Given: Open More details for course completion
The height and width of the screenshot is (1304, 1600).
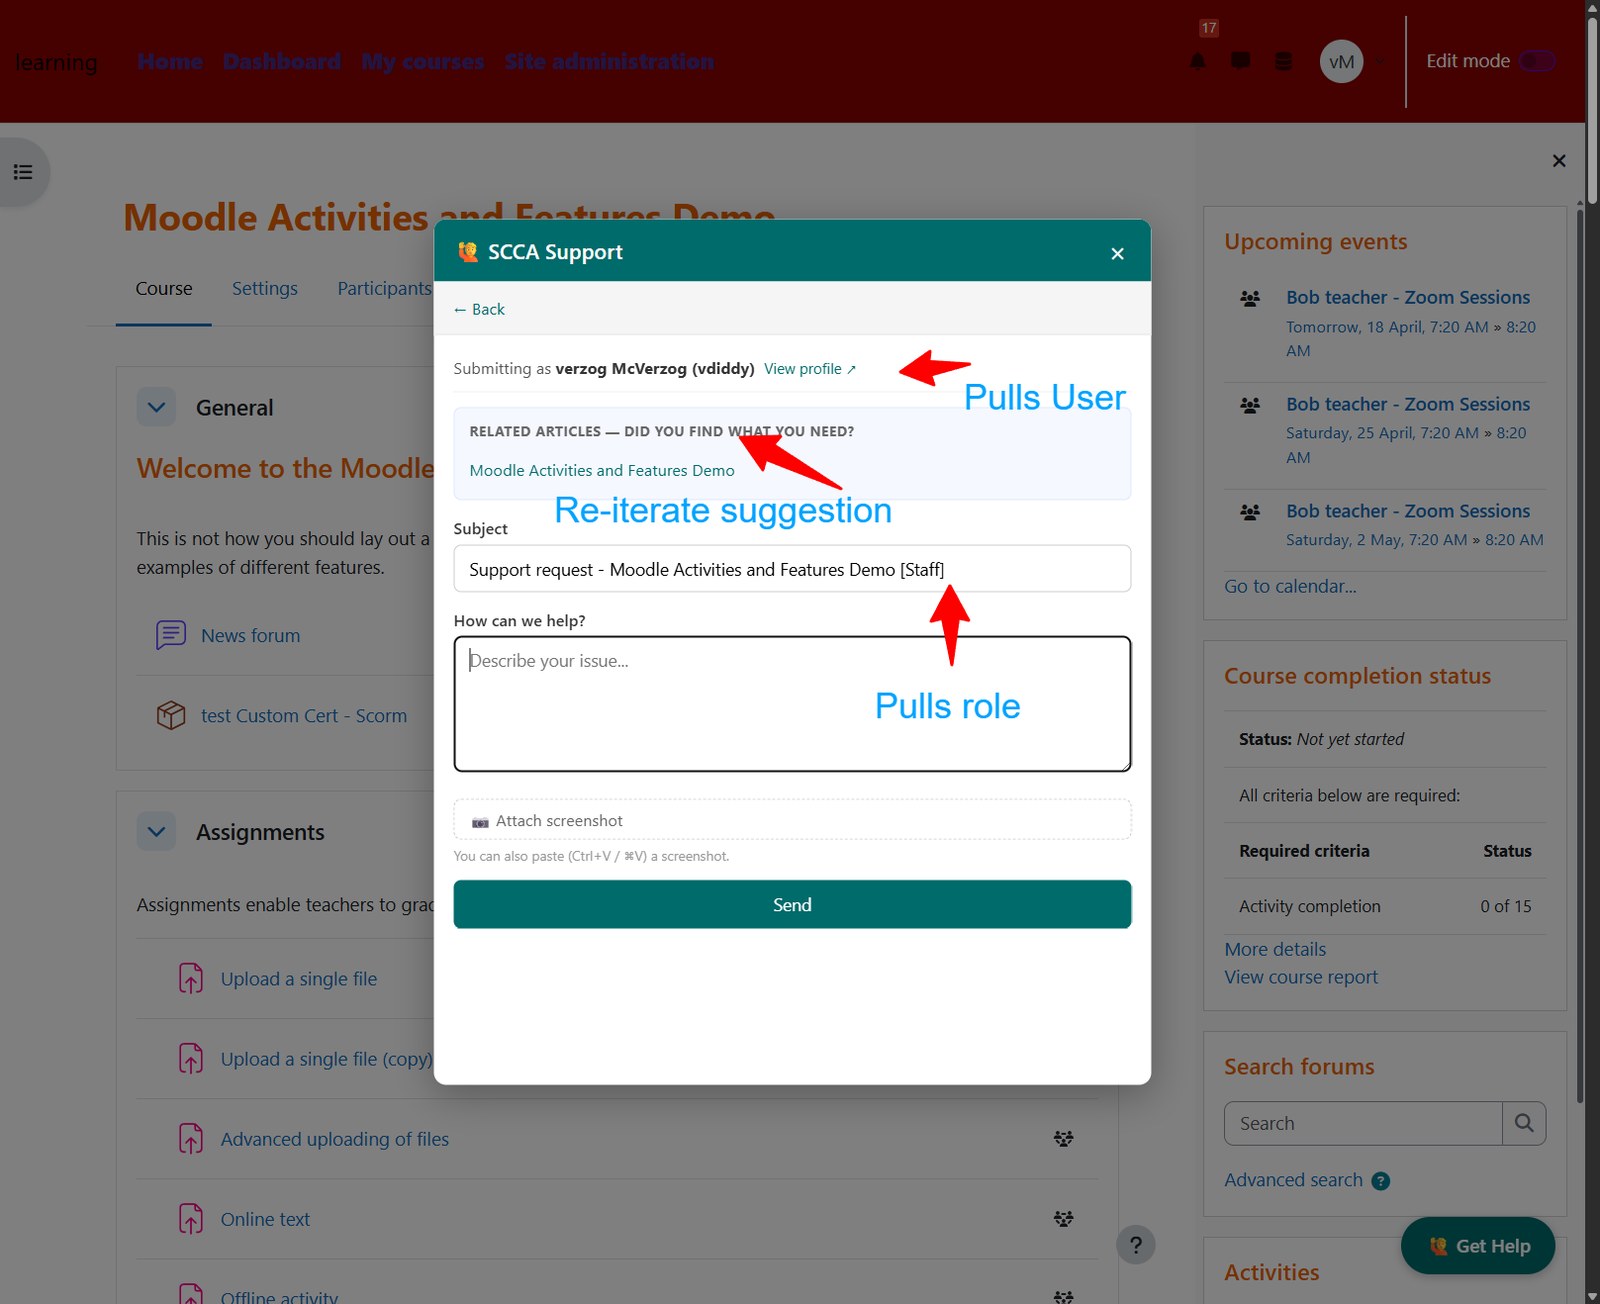Looking at the screenshot, I should pos(1275,949).
